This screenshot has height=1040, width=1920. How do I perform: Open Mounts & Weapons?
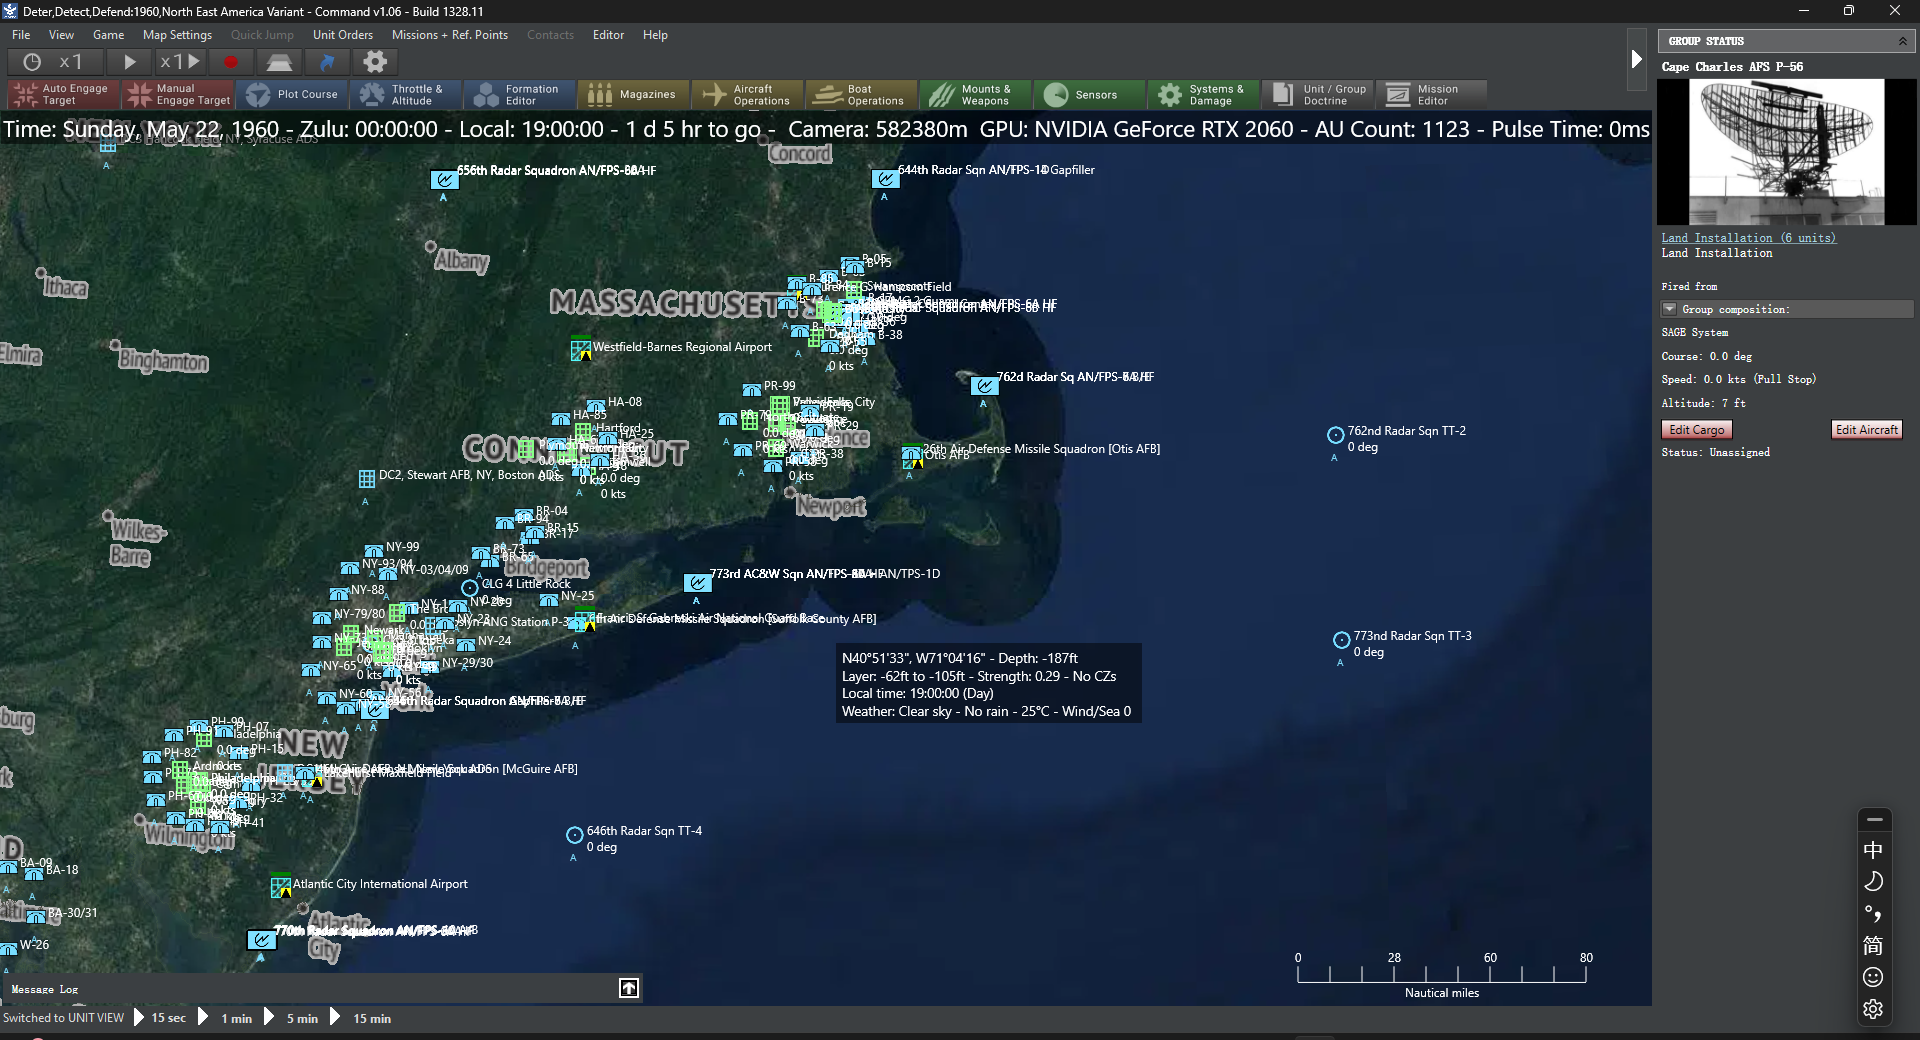click(975, 95)
